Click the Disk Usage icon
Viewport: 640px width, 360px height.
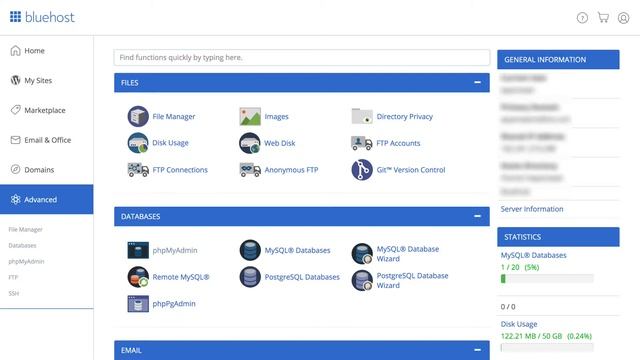tap(138, 143)
